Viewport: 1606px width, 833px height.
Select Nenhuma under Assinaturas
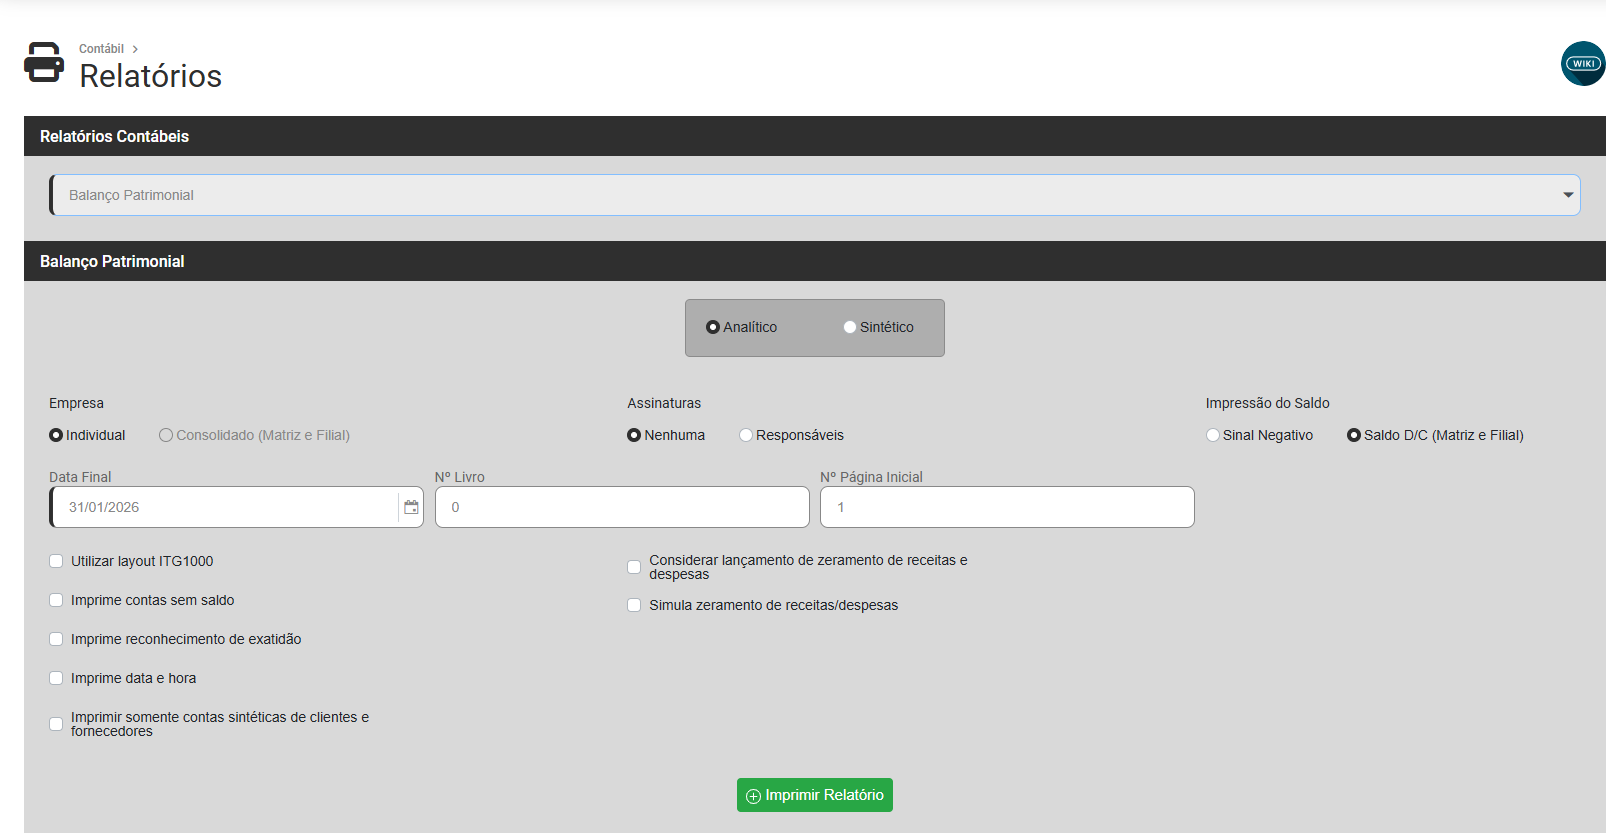[634, 435]
